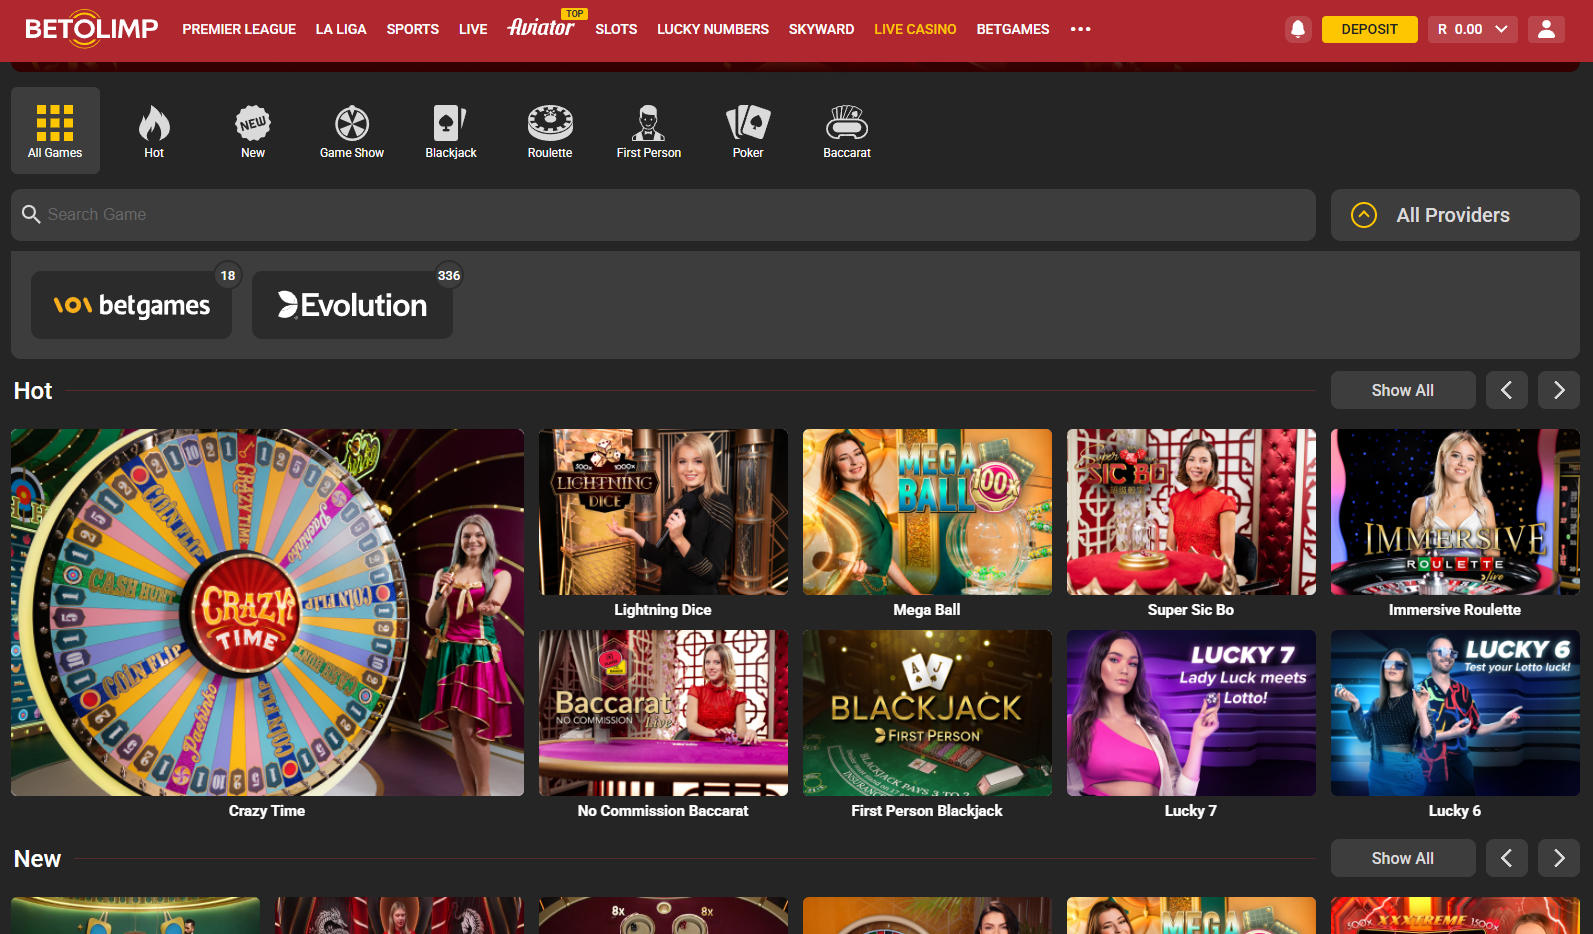Viewport: 1593px width, 934px height.
Task: Open Betgames menu item
Action: (x=1013, y=29)
